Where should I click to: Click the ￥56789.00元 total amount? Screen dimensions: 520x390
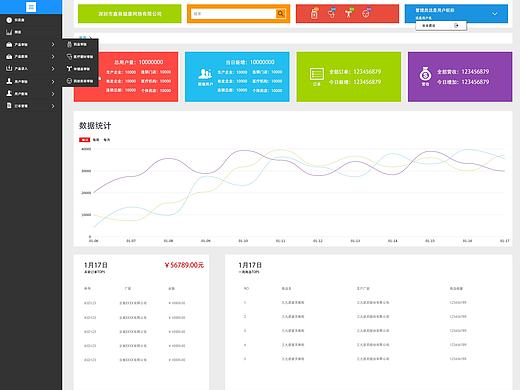tap(184, 265)
